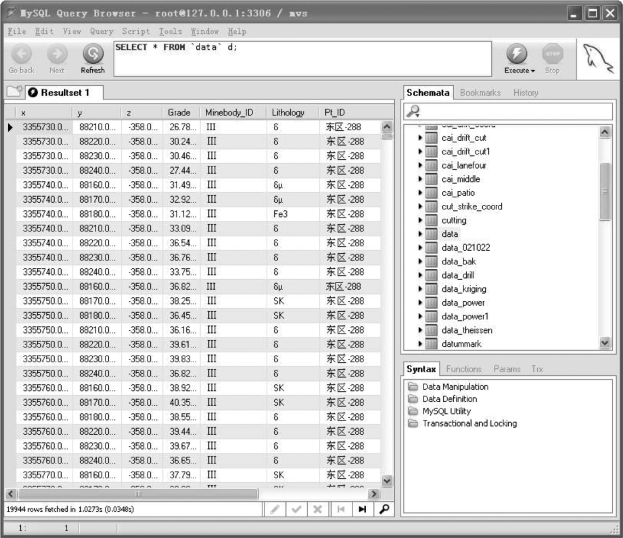Click the Execute lightning icon
Screen dimensions: 623x538
coord(517,53)
